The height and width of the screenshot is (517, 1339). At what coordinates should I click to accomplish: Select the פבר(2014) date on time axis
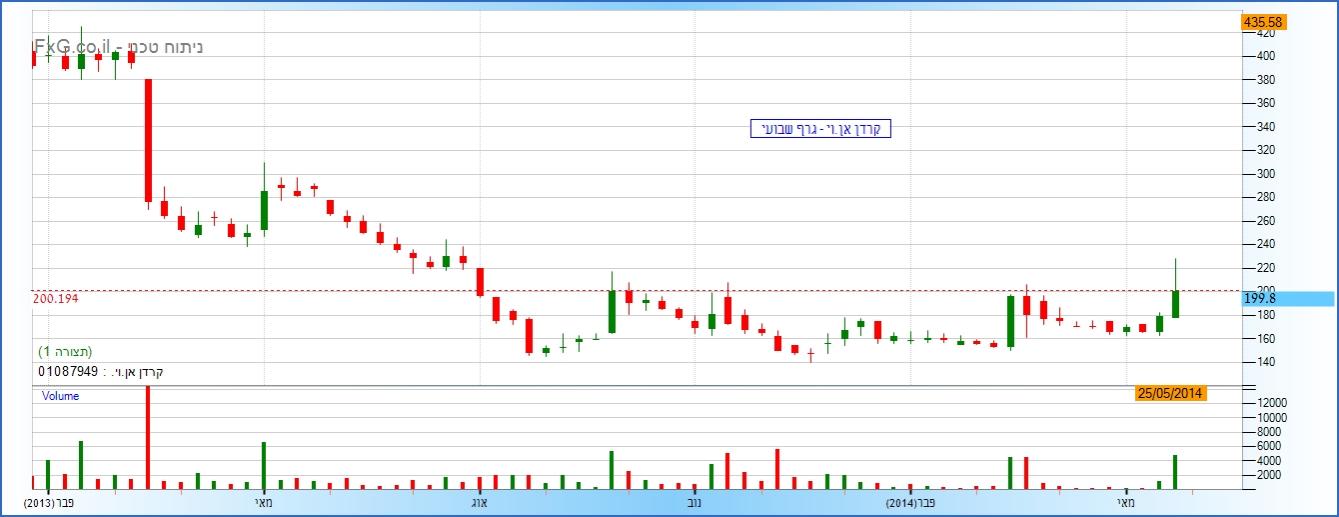tap(910, 502)
